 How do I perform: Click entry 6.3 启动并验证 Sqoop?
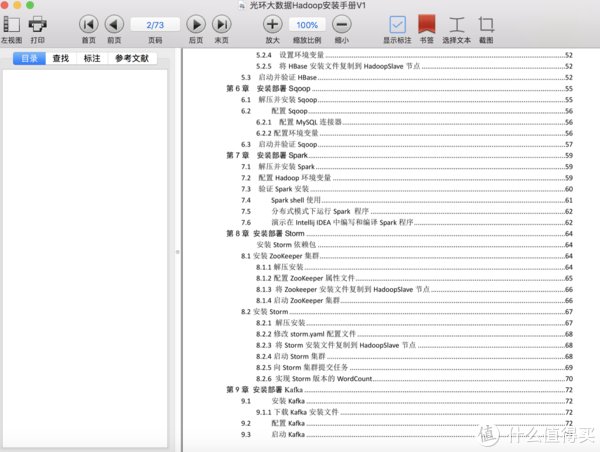point(407,144)
